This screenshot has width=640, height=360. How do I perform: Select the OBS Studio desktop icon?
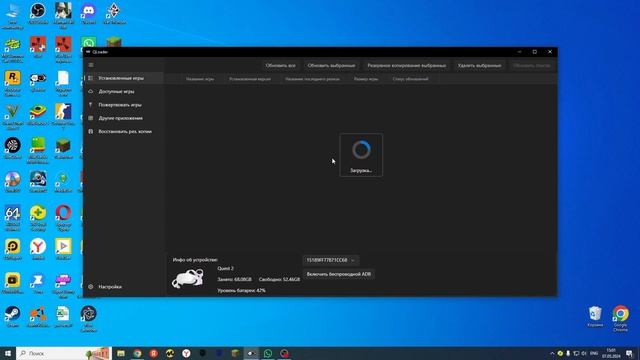pyautogui.click(x=38, y=14)
